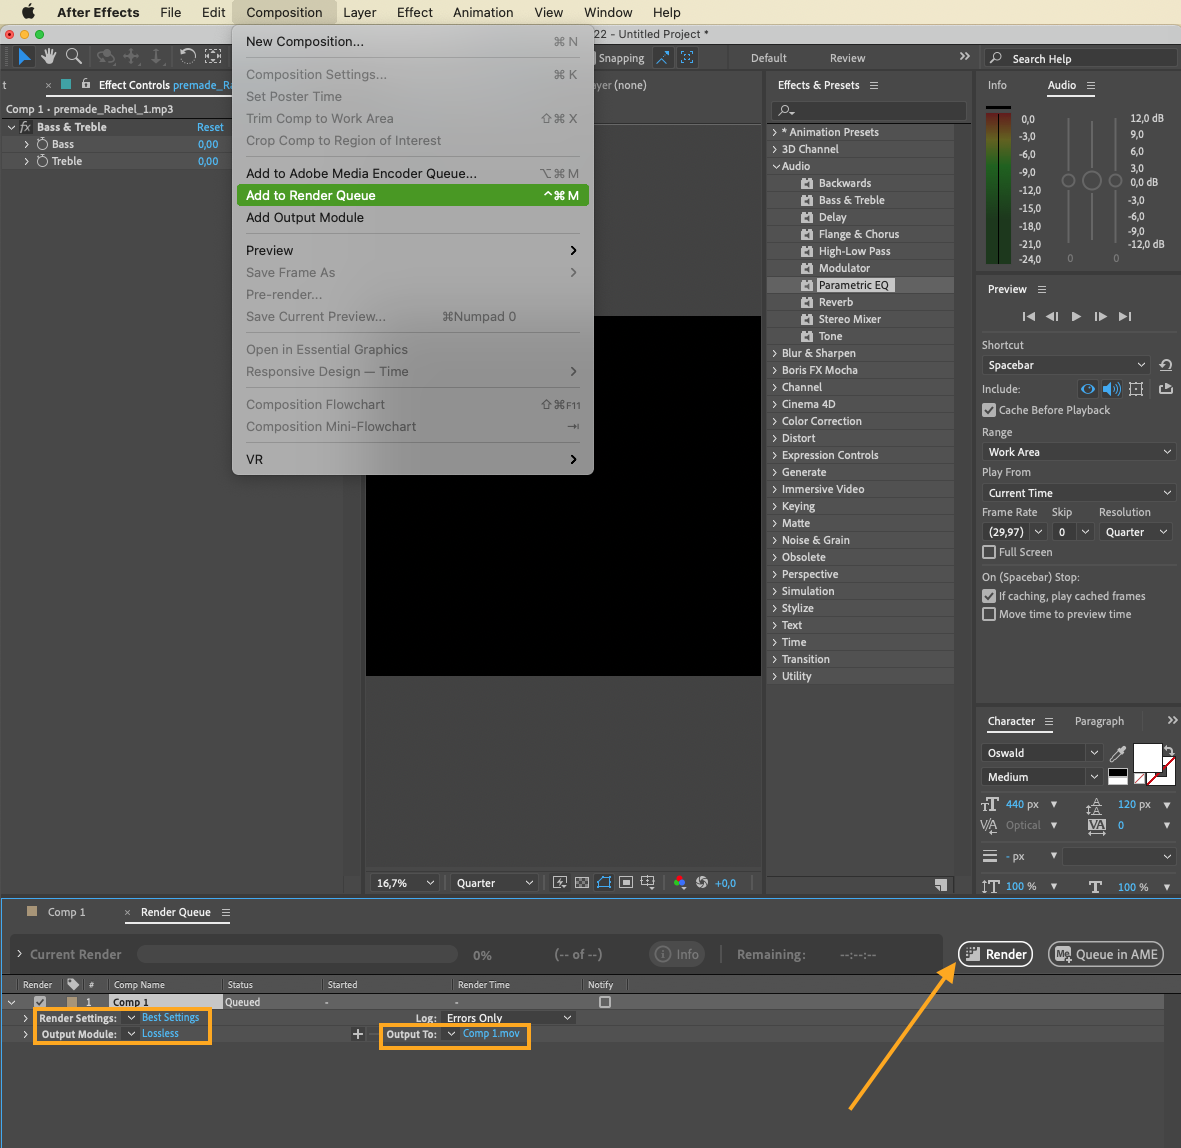The height and width of the screenshot is (1148, 1181).
Task: Uncheck Cache Before Playback
Action: click(x=989, y=410)
